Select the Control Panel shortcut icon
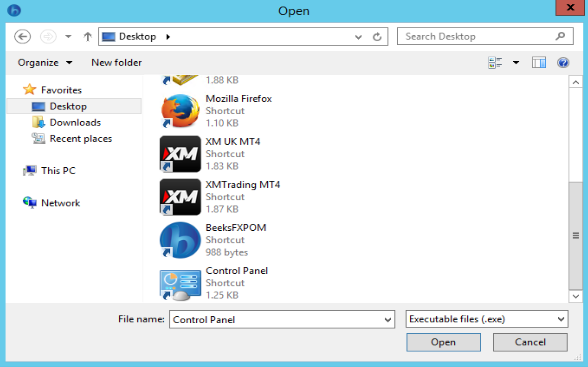This screenshot has height=367, width=588. coord(180,285)
